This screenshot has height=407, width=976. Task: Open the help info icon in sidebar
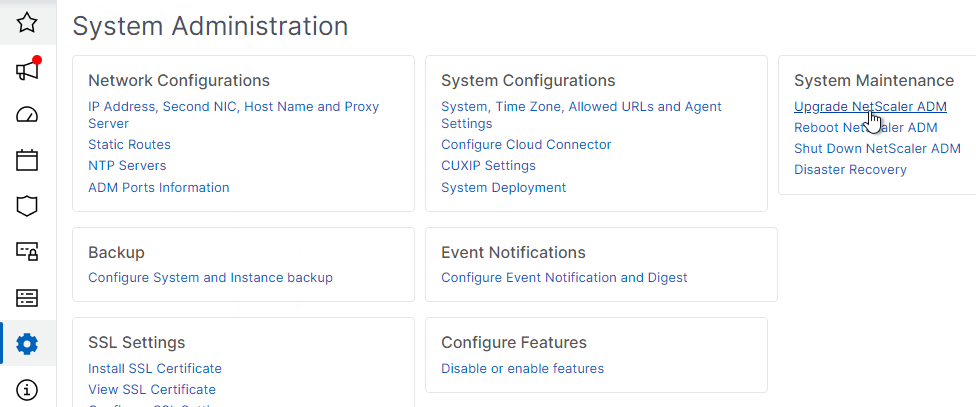(27, 390)
